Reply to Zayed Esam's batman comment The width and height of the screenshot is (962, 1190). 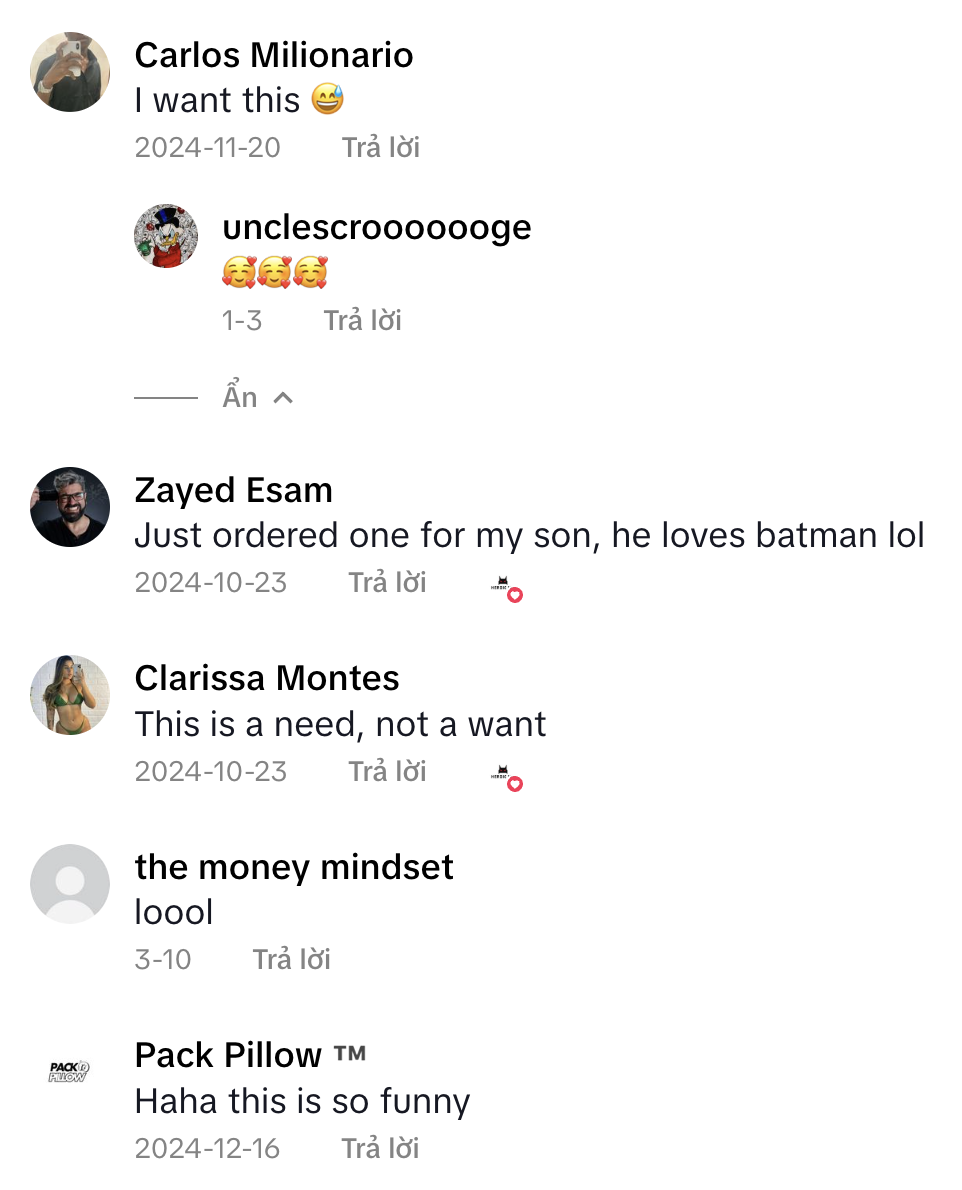[x=387, y=582]
